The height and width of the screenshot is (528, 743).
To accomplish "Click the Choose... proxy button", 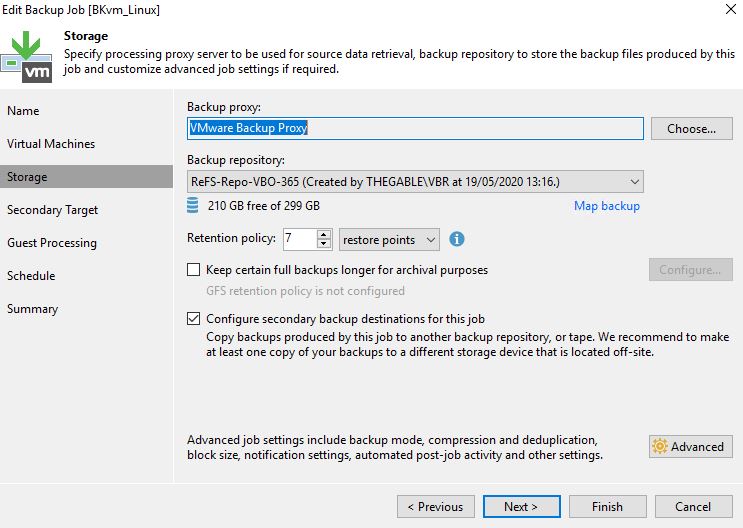I will pyautogui.click(x=691, y=128).
